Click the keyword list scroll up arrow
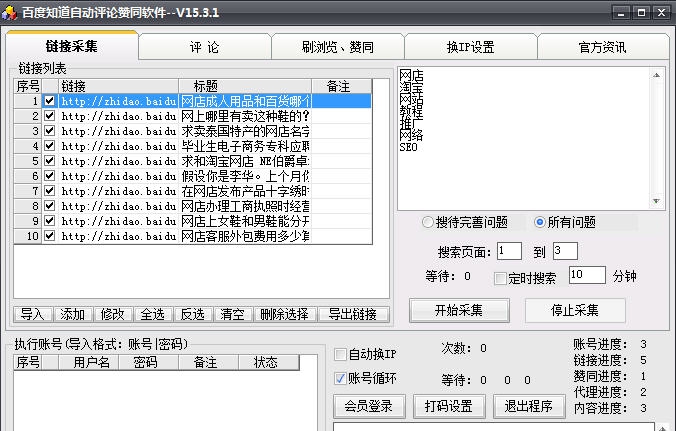The height and width of the screenshot is (431, 676). tap(656, 75)
